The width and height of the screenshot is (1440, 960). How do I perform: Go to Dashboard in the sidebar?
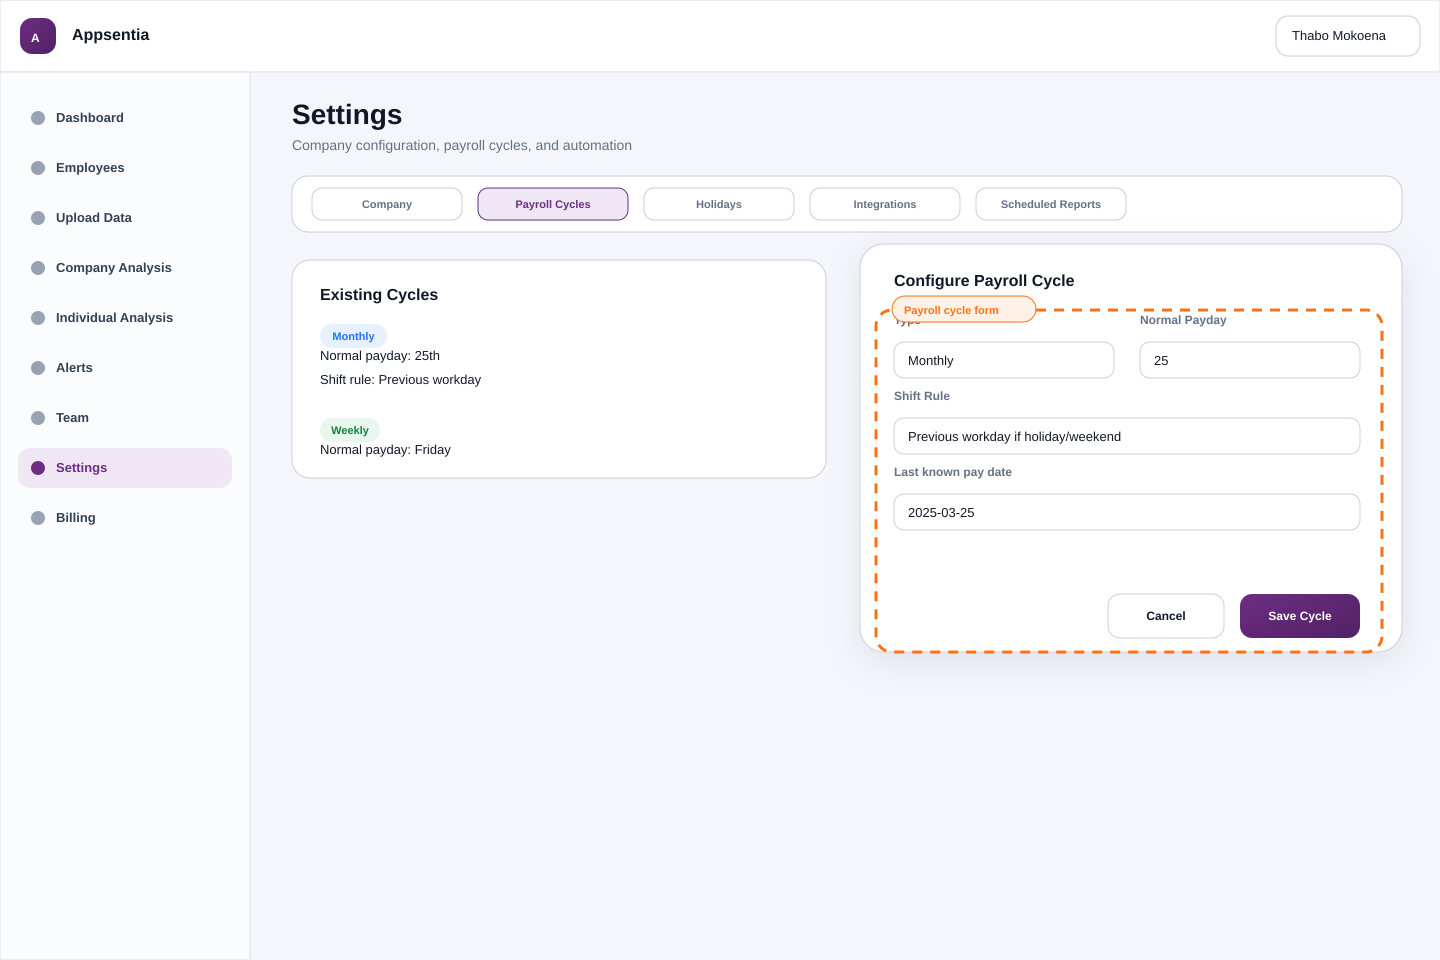(125, 118)
